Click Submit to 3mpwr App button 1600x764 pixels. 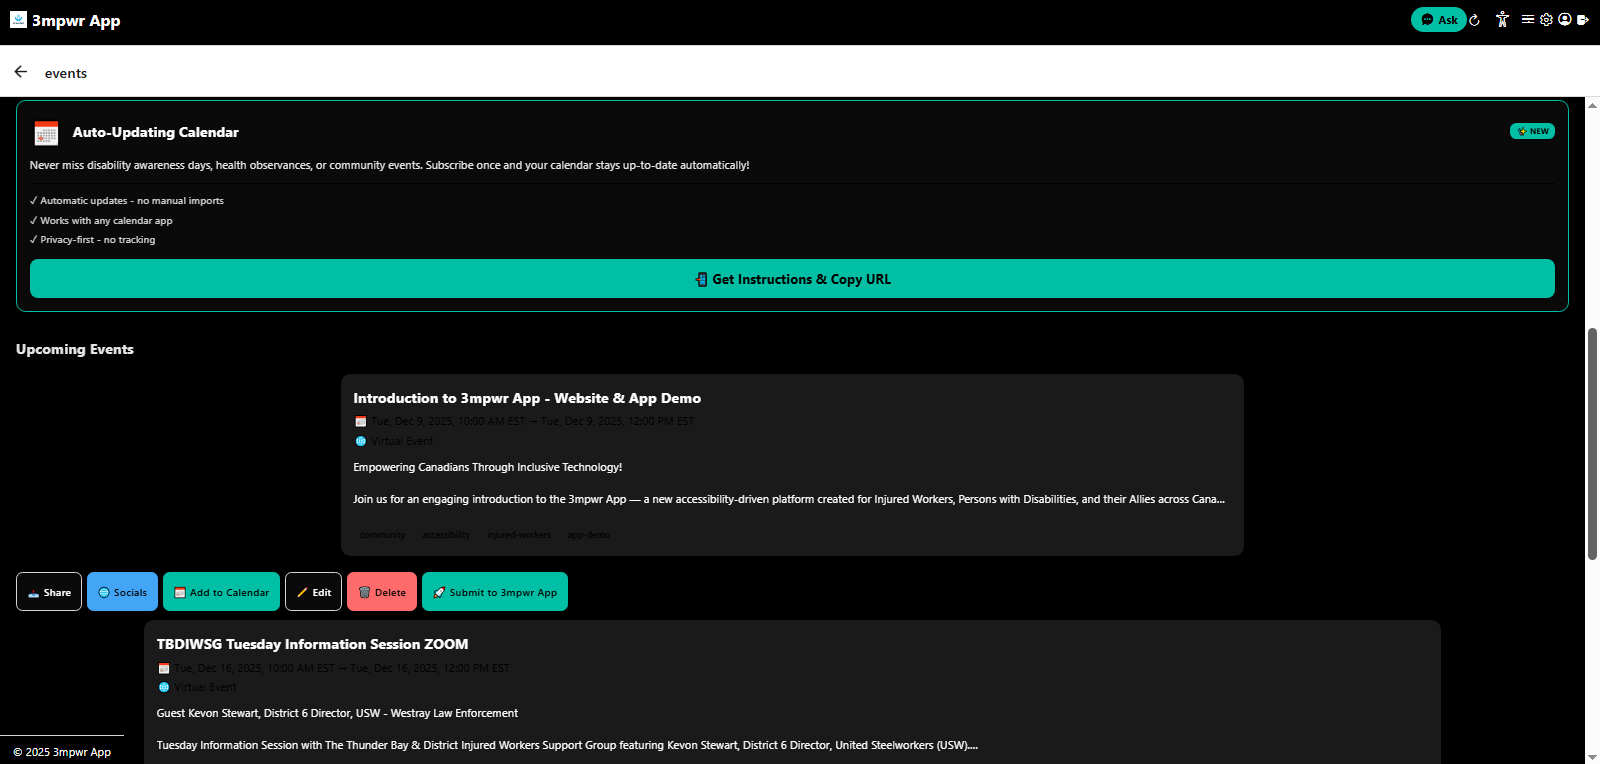[494, 592]
